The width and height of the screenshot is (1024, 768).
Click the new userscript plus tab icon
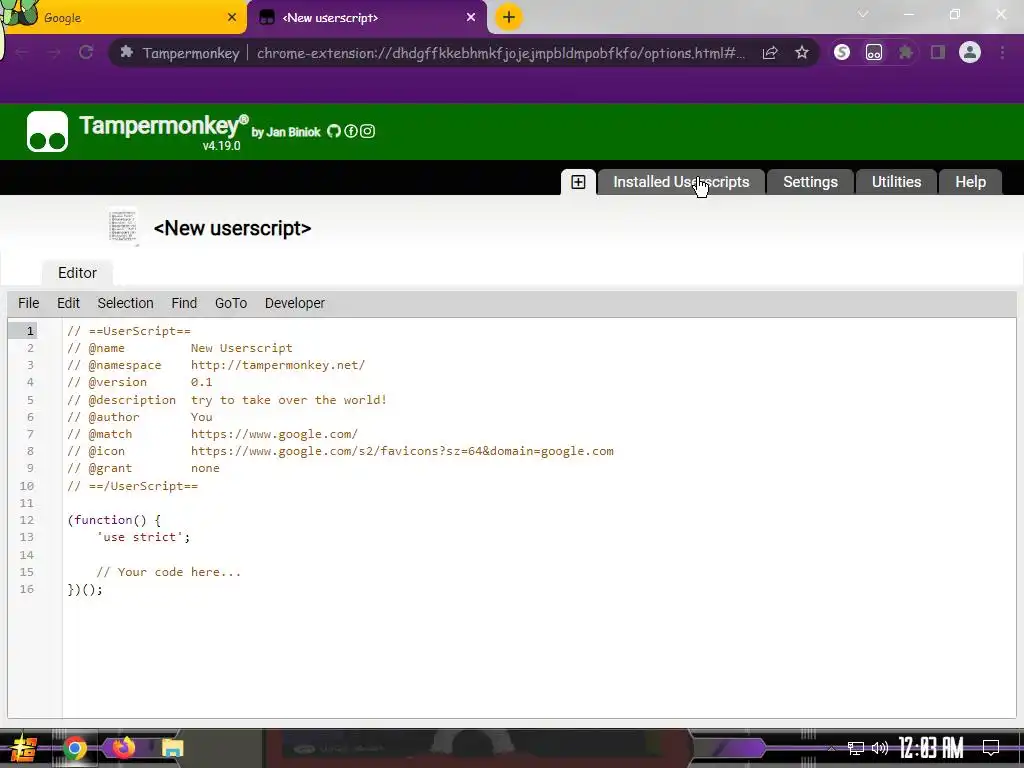point(578,182)
